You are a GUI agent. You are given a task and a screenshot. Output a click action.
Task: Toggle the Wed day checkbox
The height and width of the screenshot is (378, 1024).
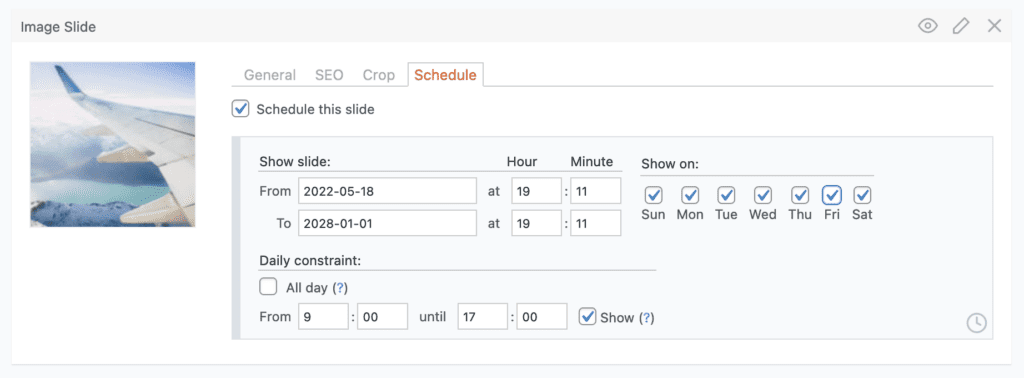click(763, 195)
